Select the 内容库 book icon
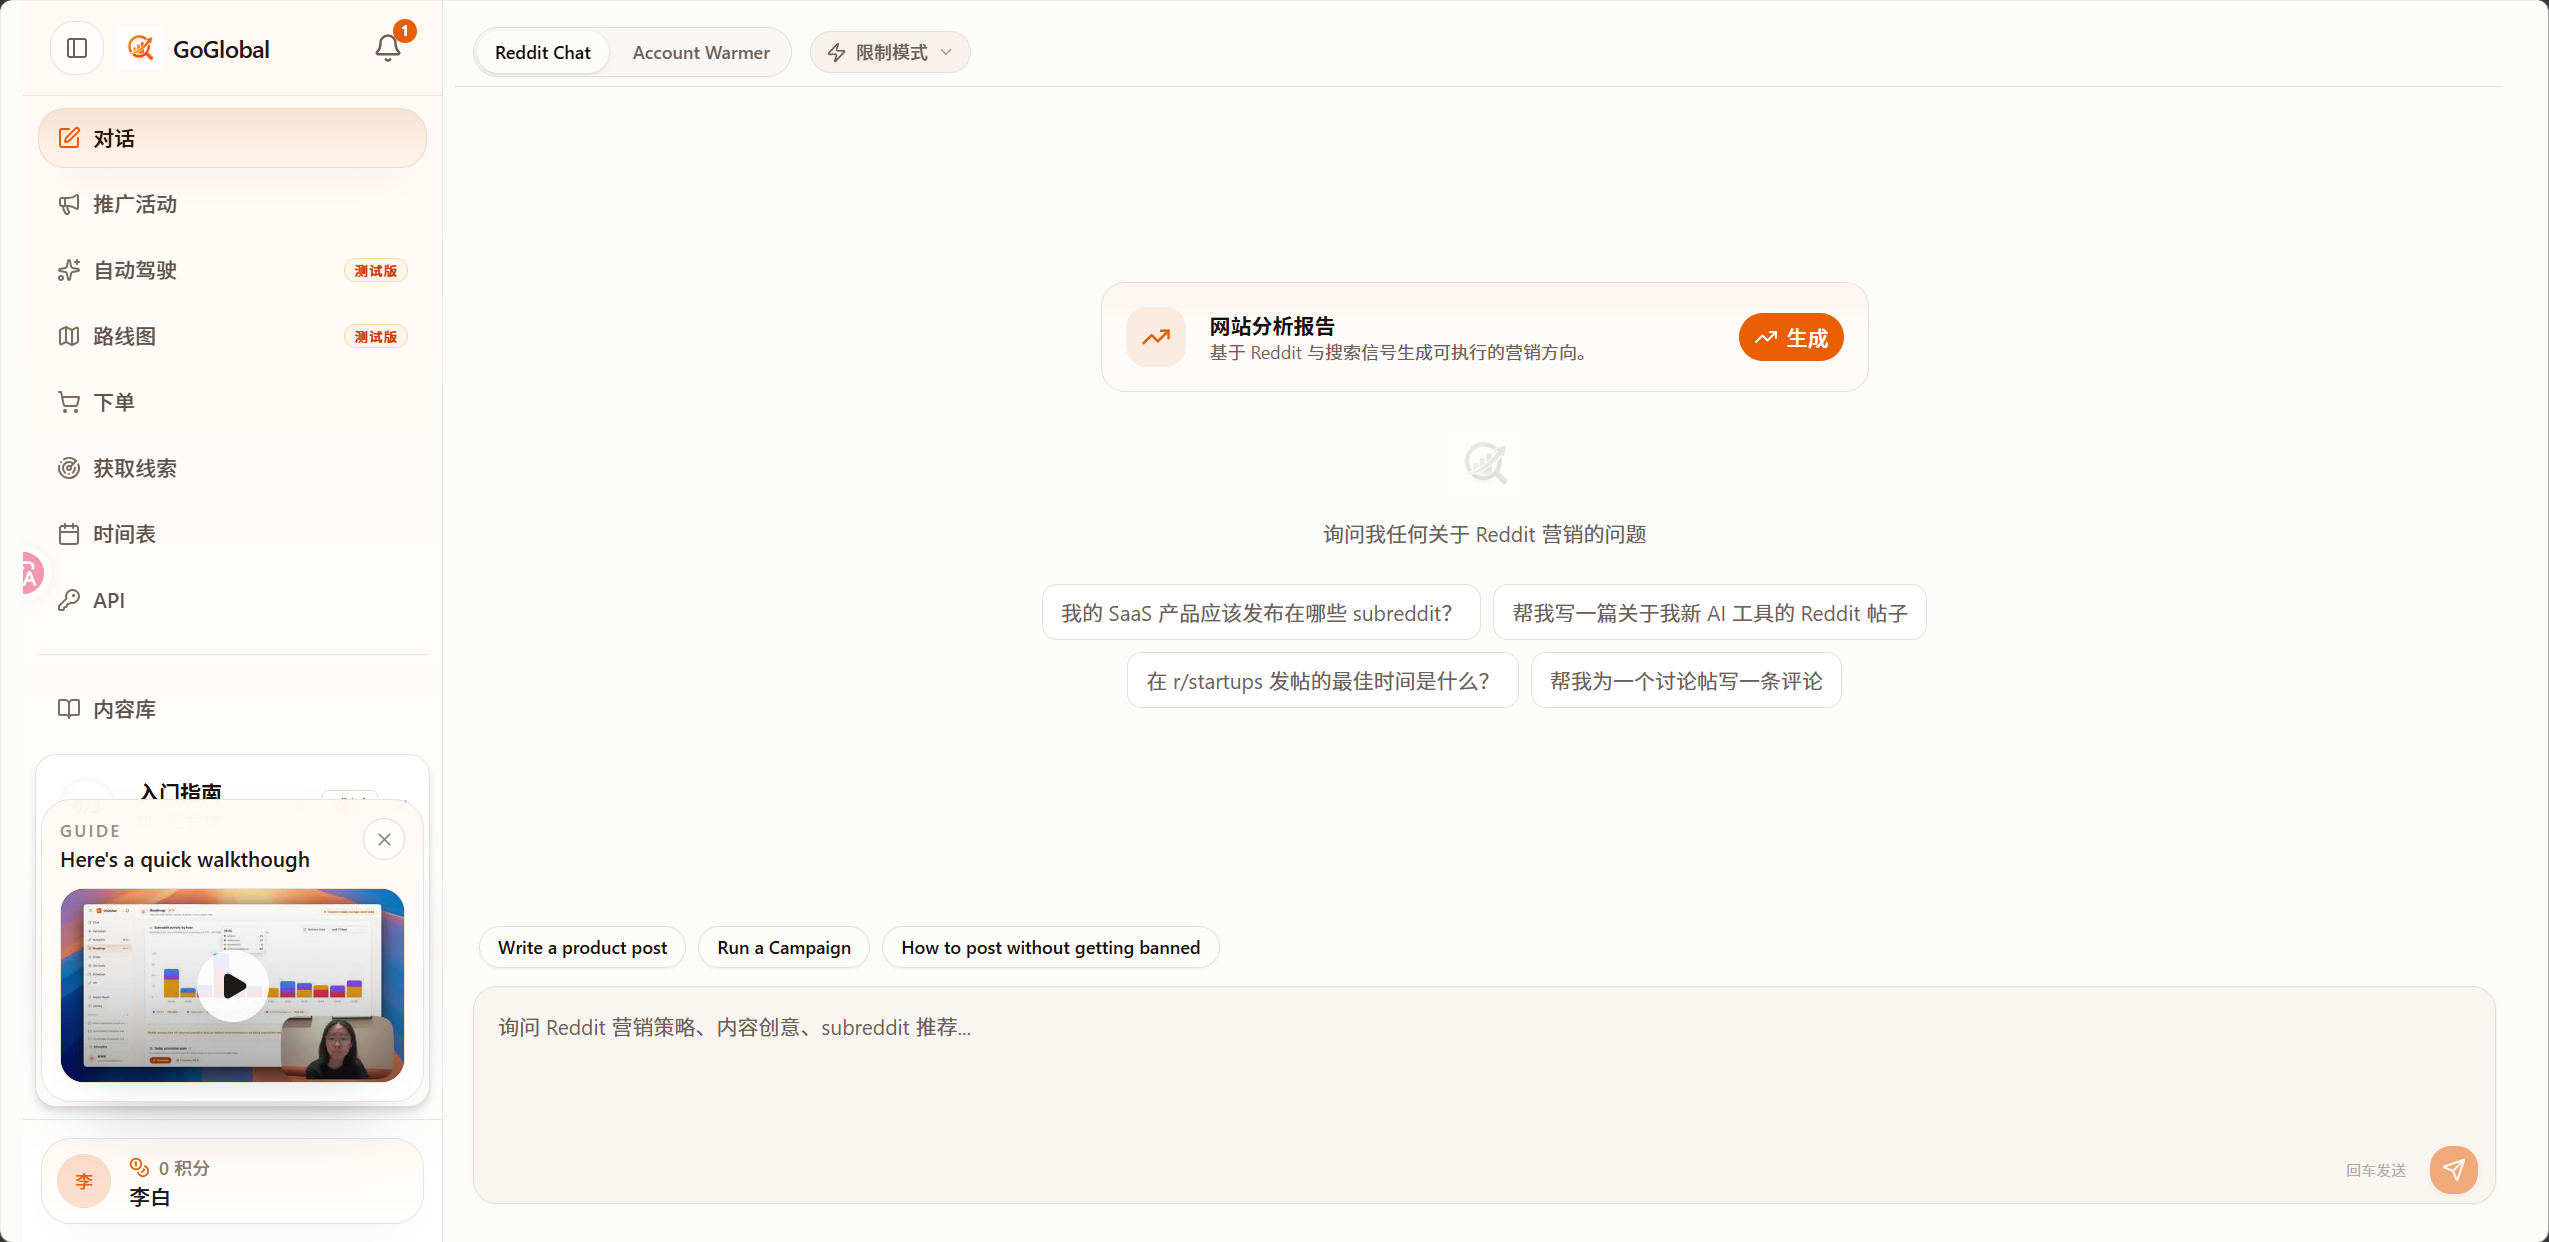 pos(69,709)
